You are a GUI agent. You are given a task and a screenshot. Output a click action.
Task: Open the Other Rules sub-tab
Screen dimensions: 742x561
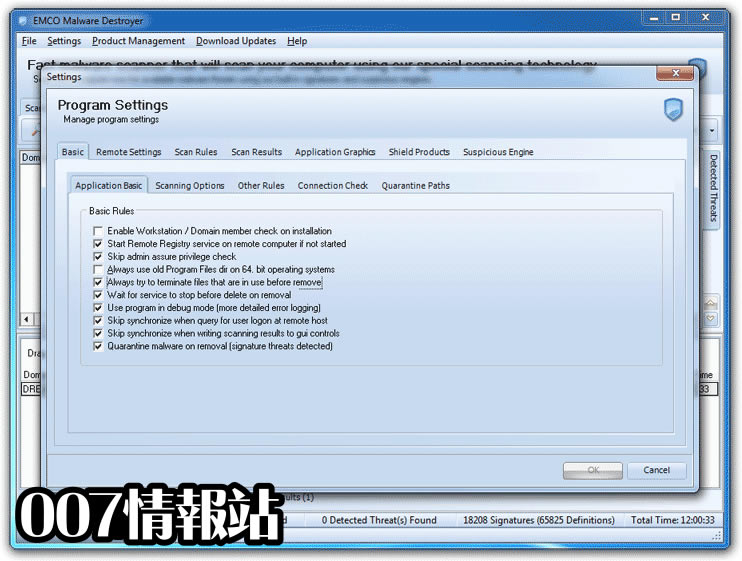261,185
